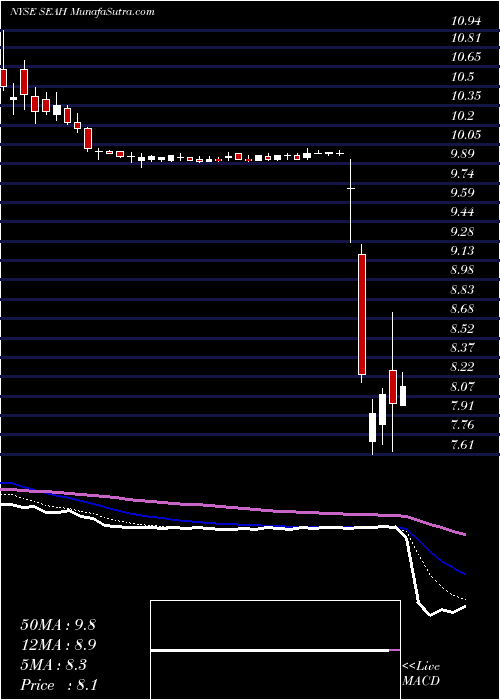
Task: Click the 8.83 price axis label
Action: tap(463, 289)
